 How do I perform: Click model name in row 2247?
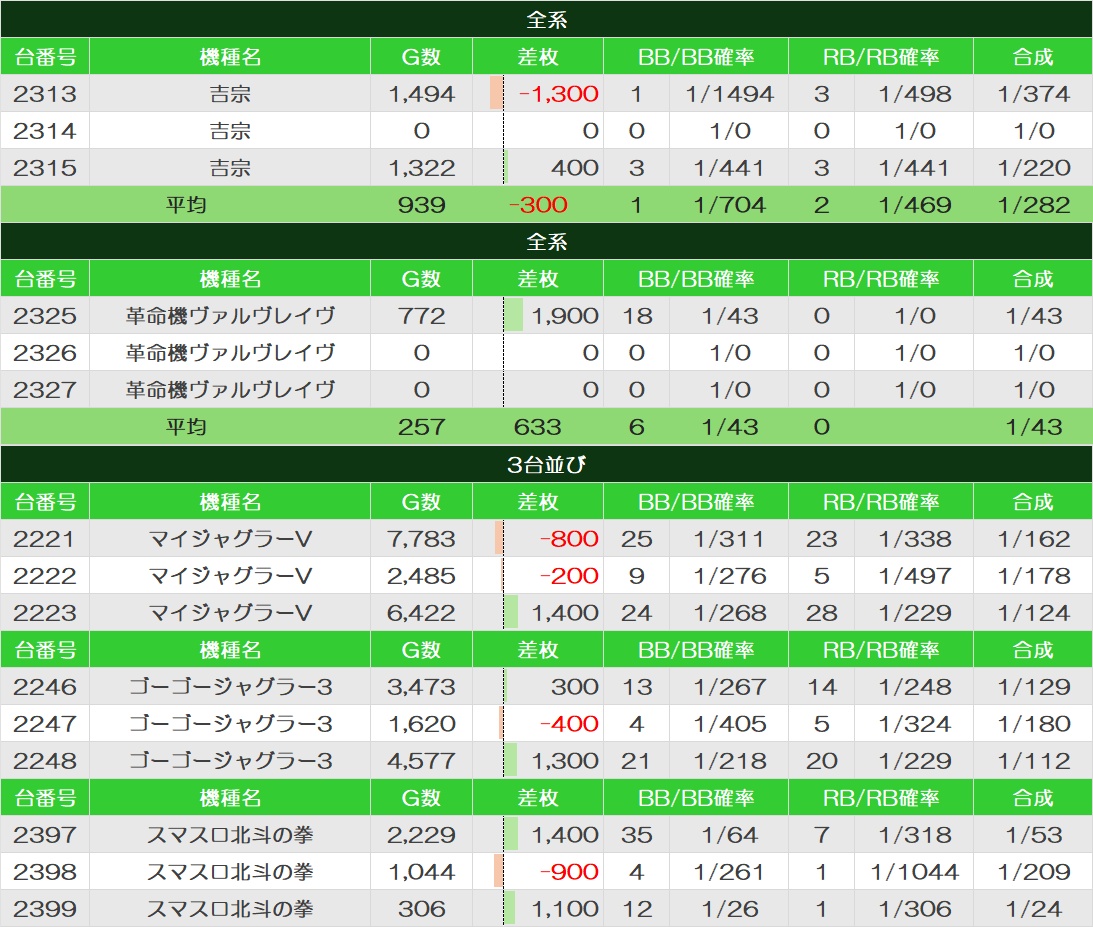tap(230, 723)
